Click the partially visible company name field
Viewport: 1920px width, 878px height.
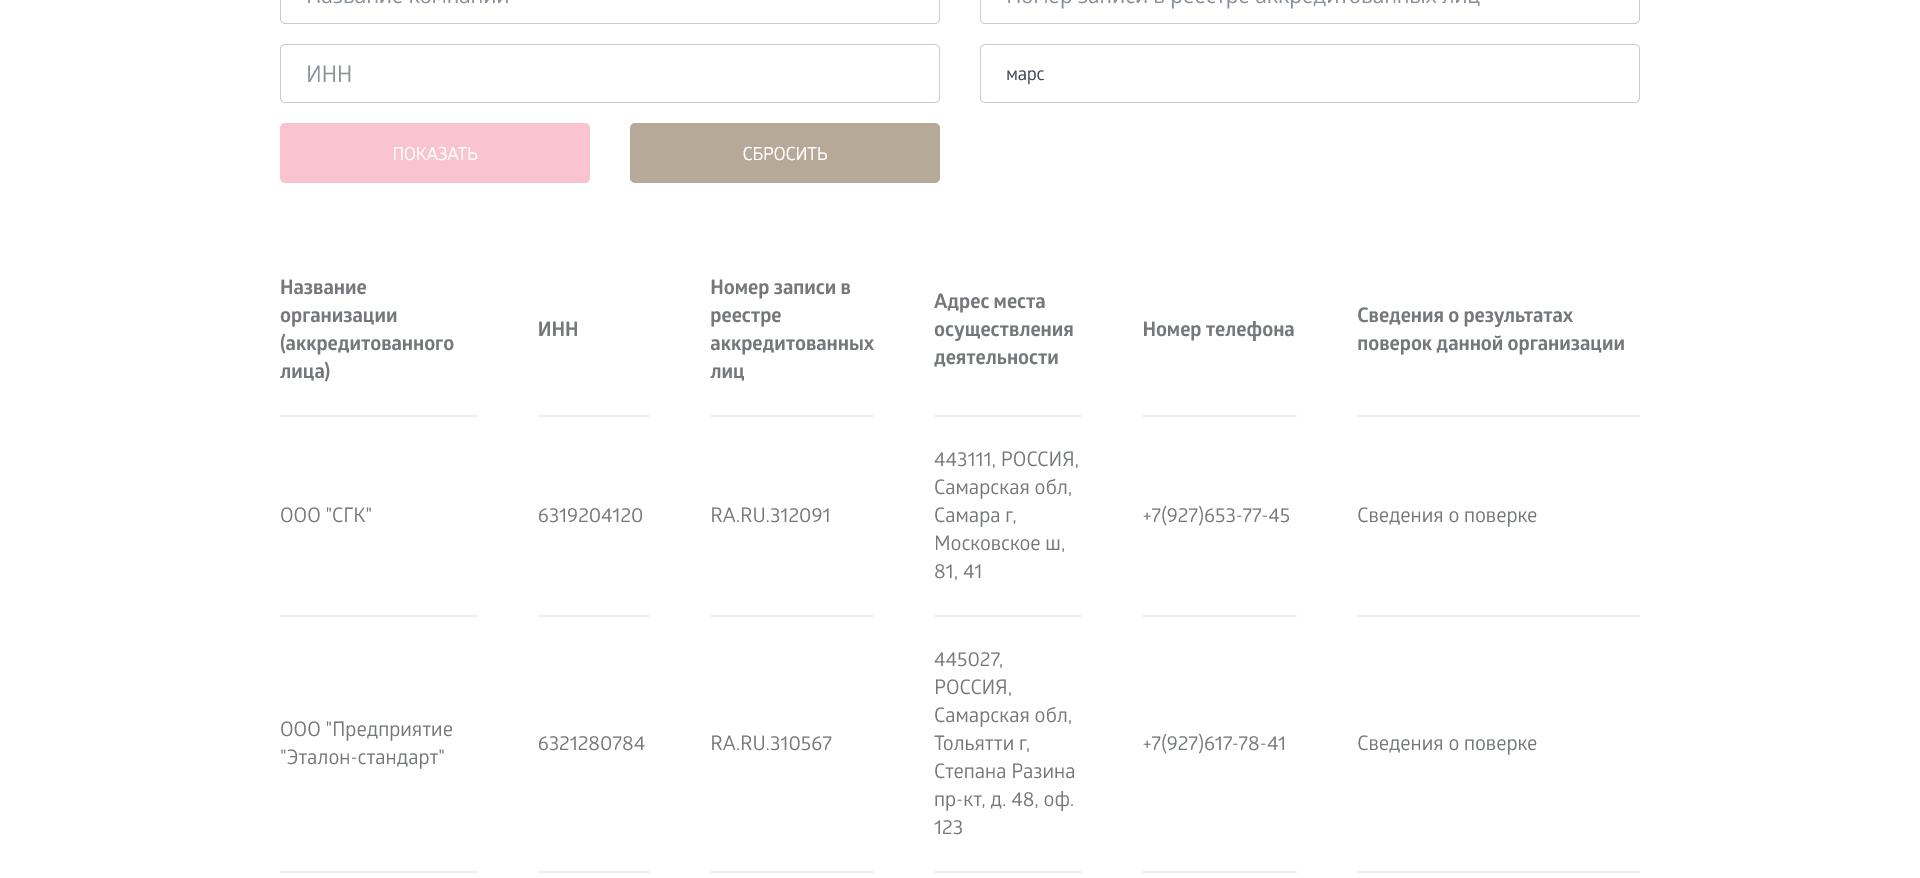click(x=609, y=10)
